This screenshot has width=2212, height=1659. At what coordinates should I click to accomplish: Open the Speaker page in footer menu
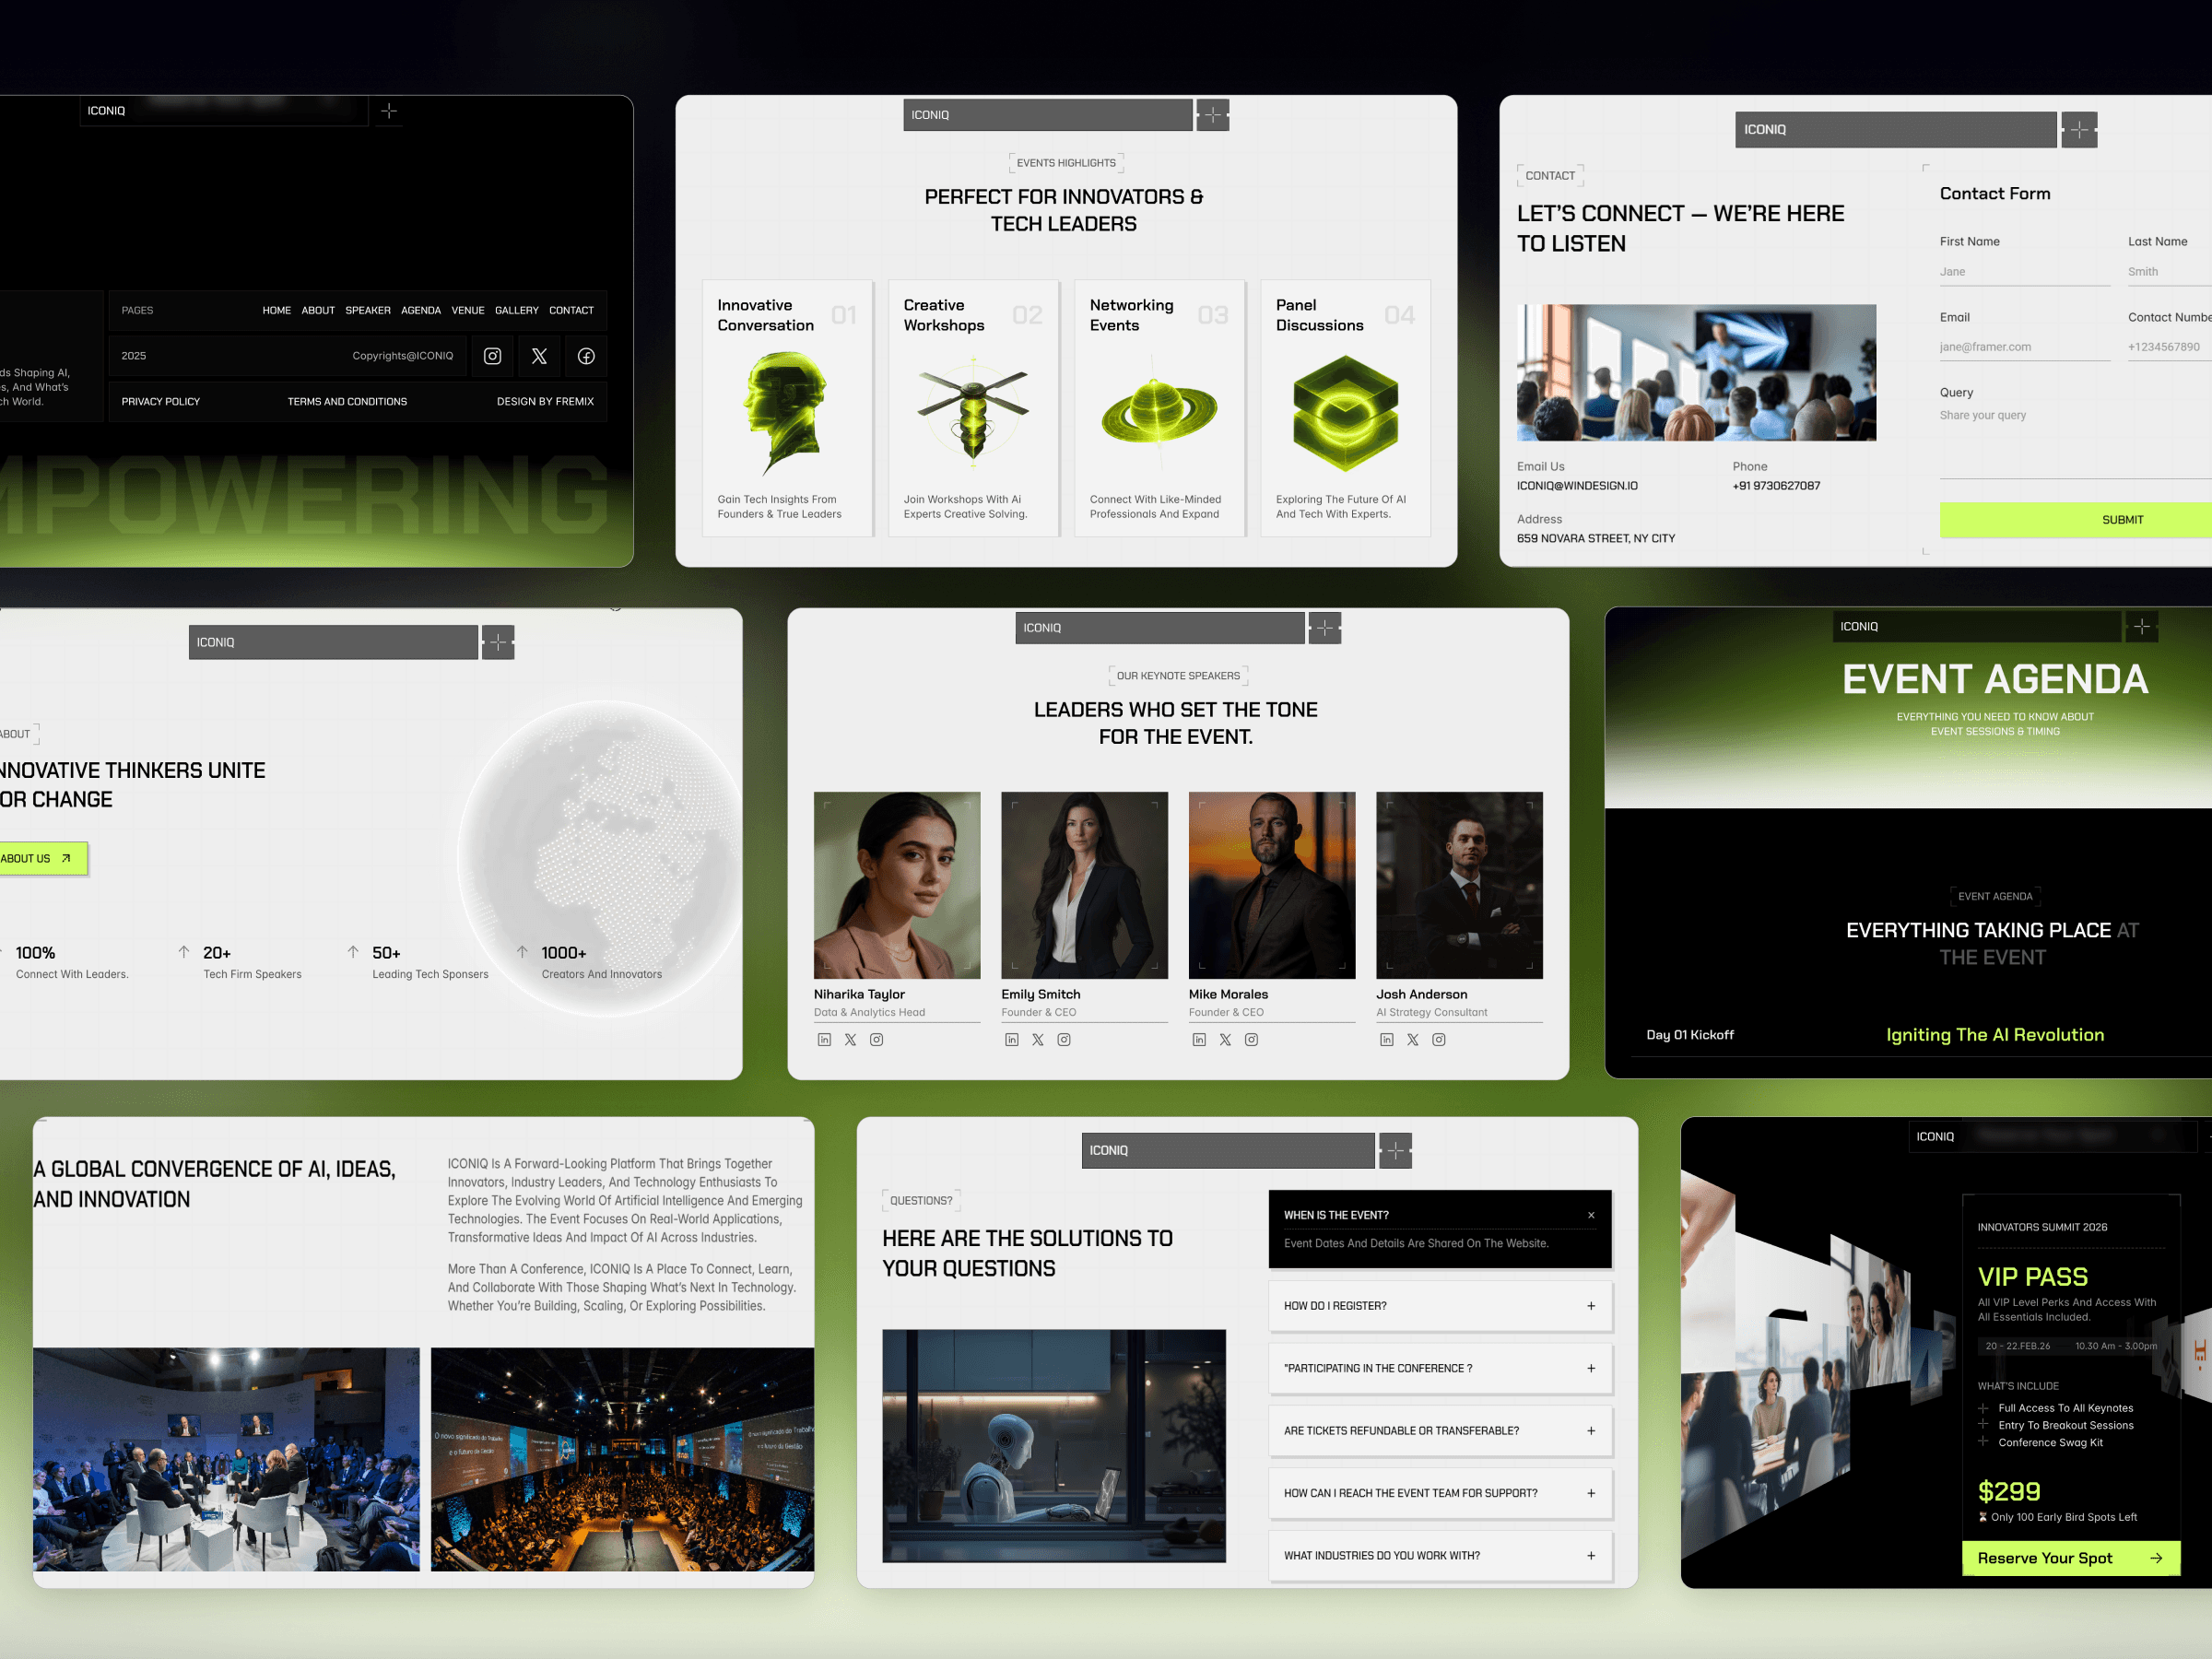368,310
